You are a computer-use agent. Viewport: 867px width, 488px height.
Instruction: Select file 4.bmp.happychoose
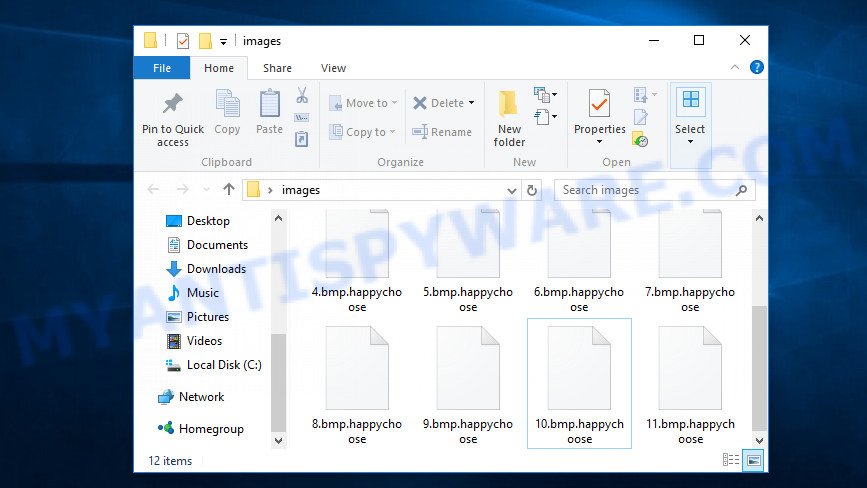[357, 262]
